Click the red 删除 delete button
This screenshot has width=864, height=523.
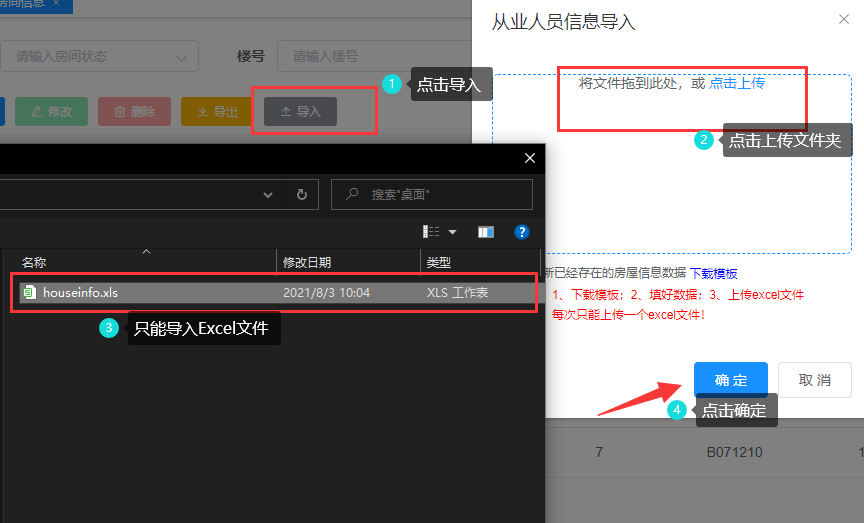(134, 111)
